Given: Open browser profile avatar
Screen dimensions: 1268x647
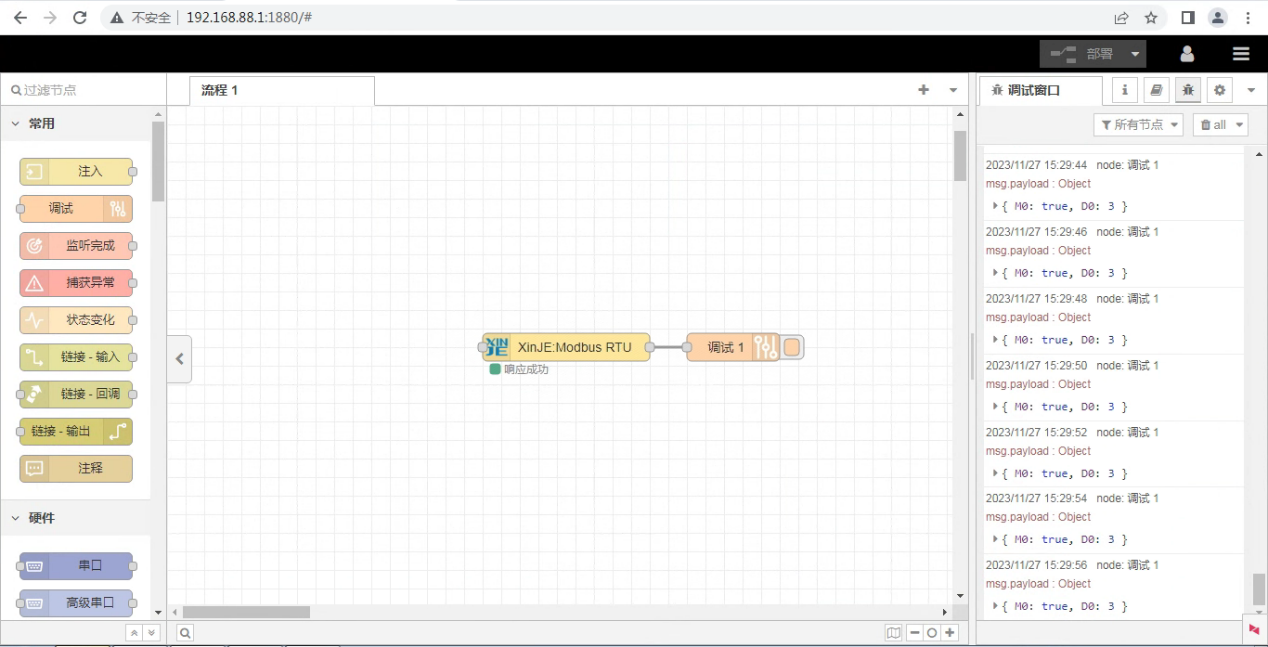Looking at the screenshot, I should click(1218, 17).
